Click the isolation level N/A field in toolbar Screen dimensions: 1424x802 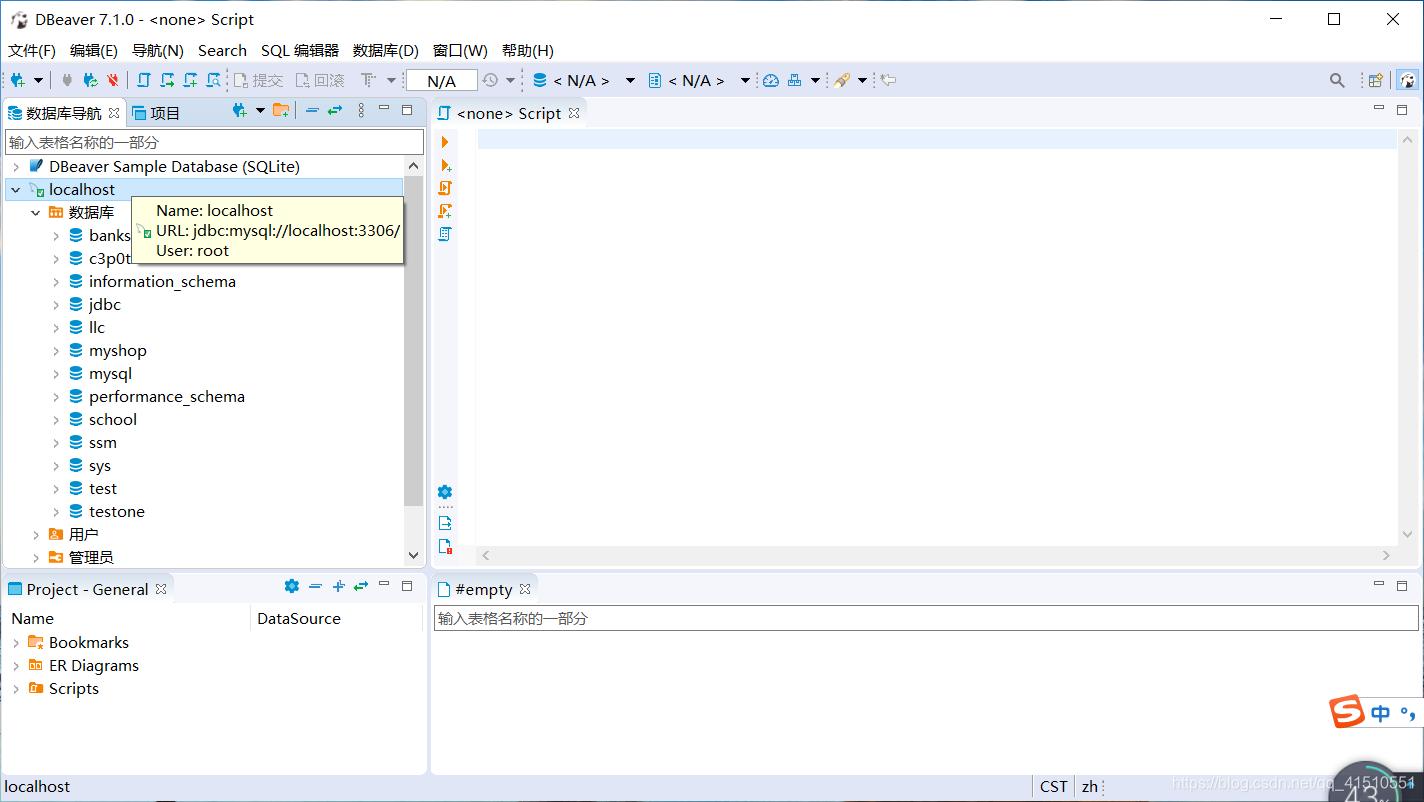(x=441, y=81)
